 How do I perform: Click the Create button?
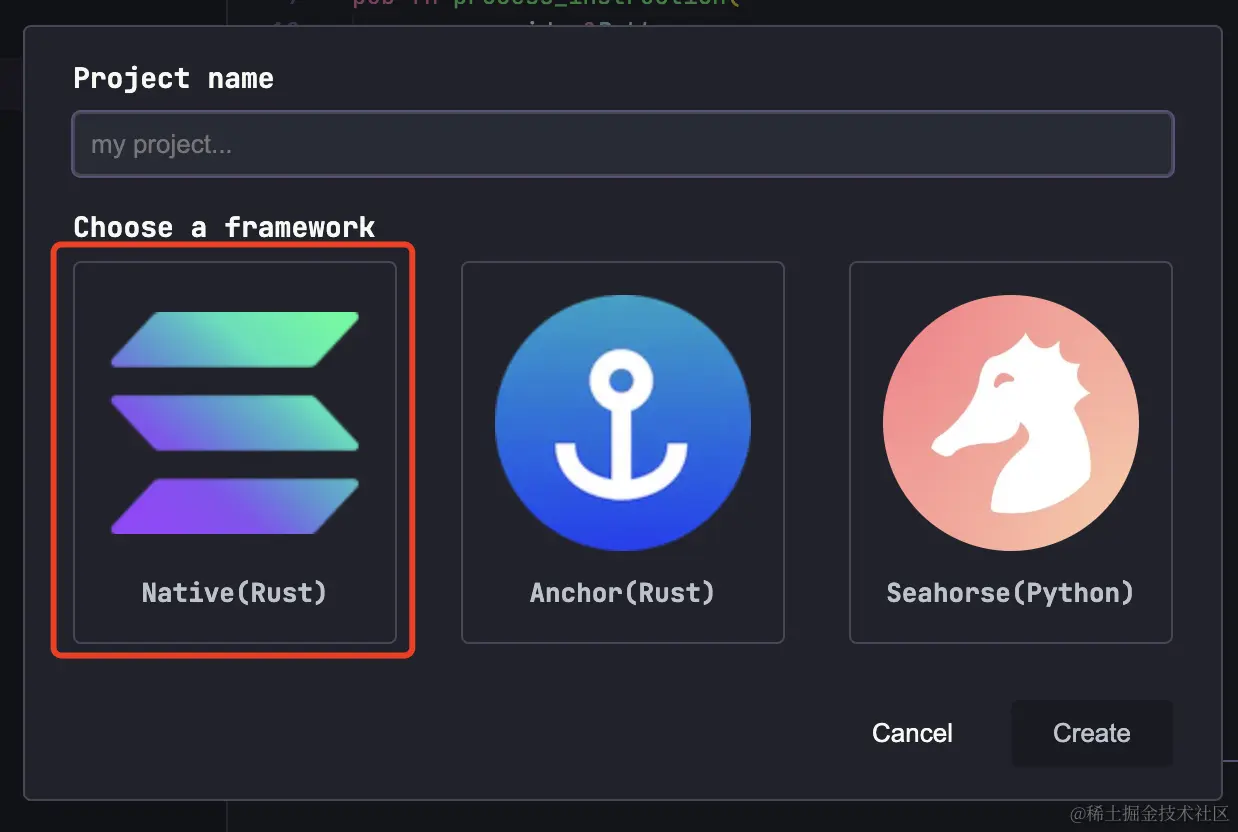tap(1092, 733)
